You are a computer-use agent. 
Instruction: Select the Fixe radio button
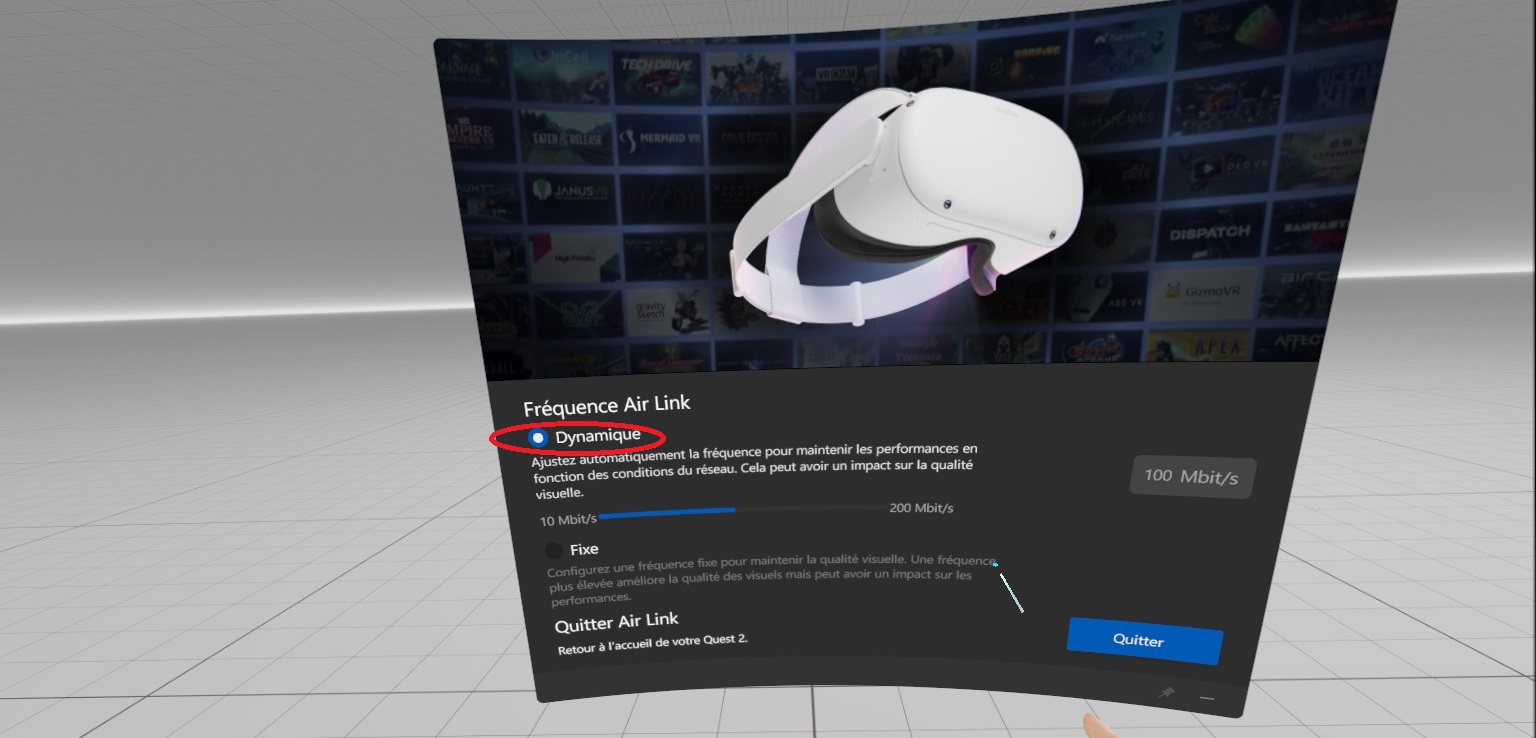click(554, 550)
